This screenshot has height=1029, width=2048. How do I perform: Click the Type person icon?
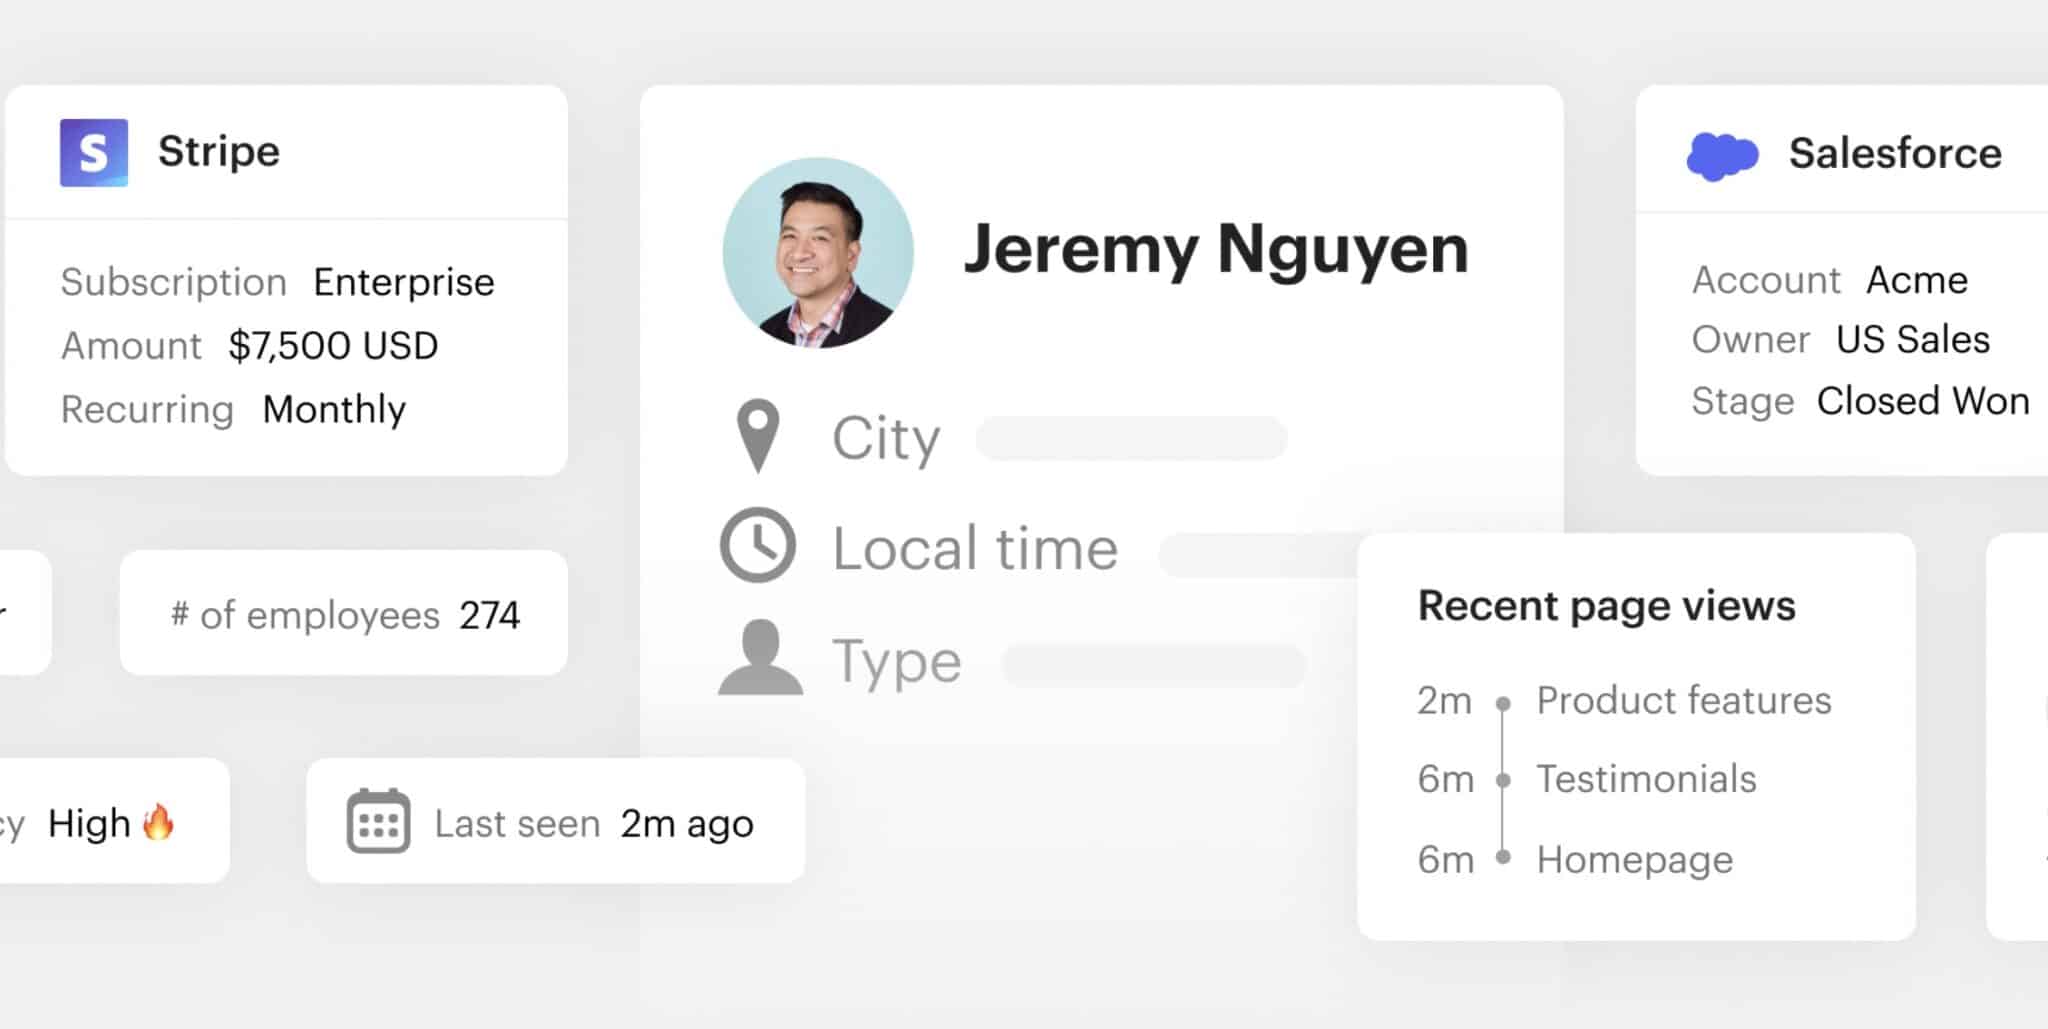(x=760, y=657)
